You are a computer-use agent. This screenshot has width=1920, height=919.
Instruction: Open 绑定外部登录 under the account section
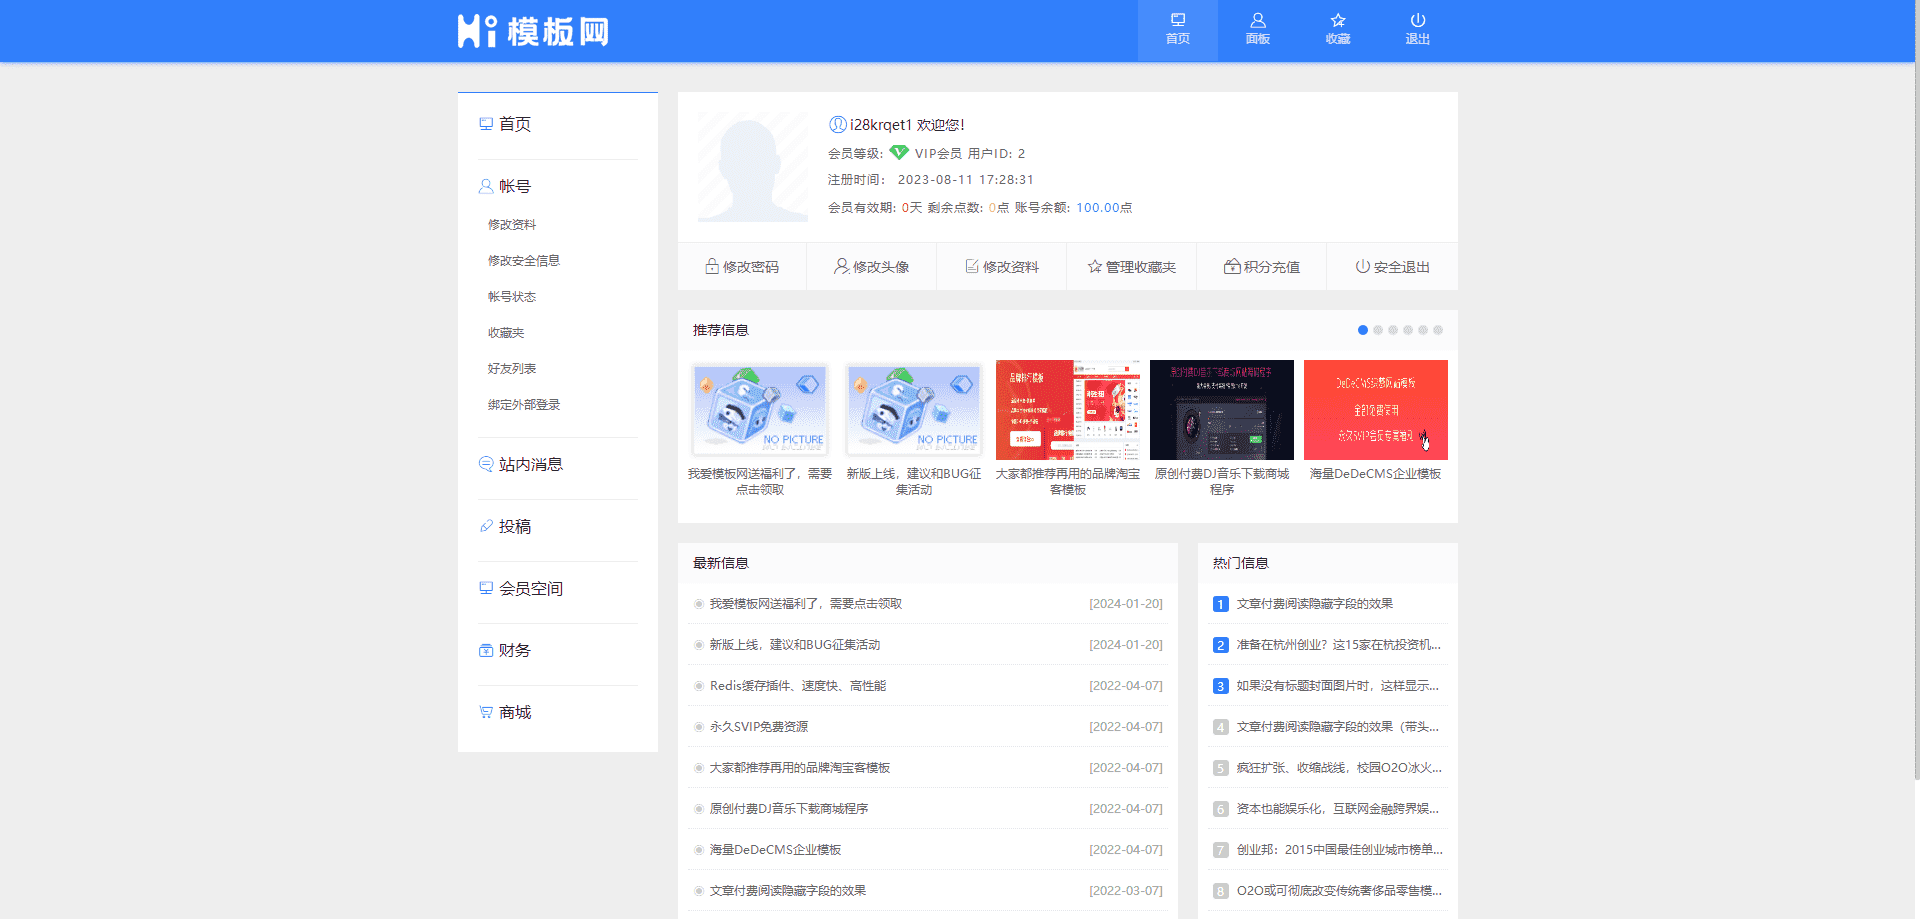tap(523, 404)
